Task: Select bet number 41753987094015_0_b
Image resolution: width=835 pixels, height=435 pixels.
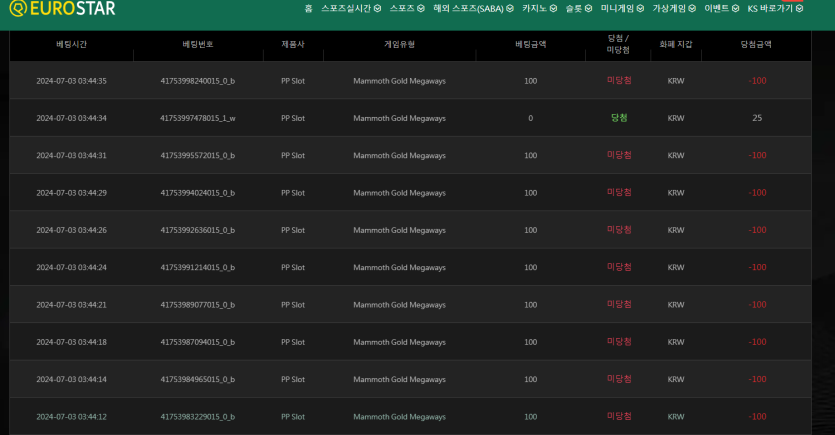Action: [x=198, y=342]
